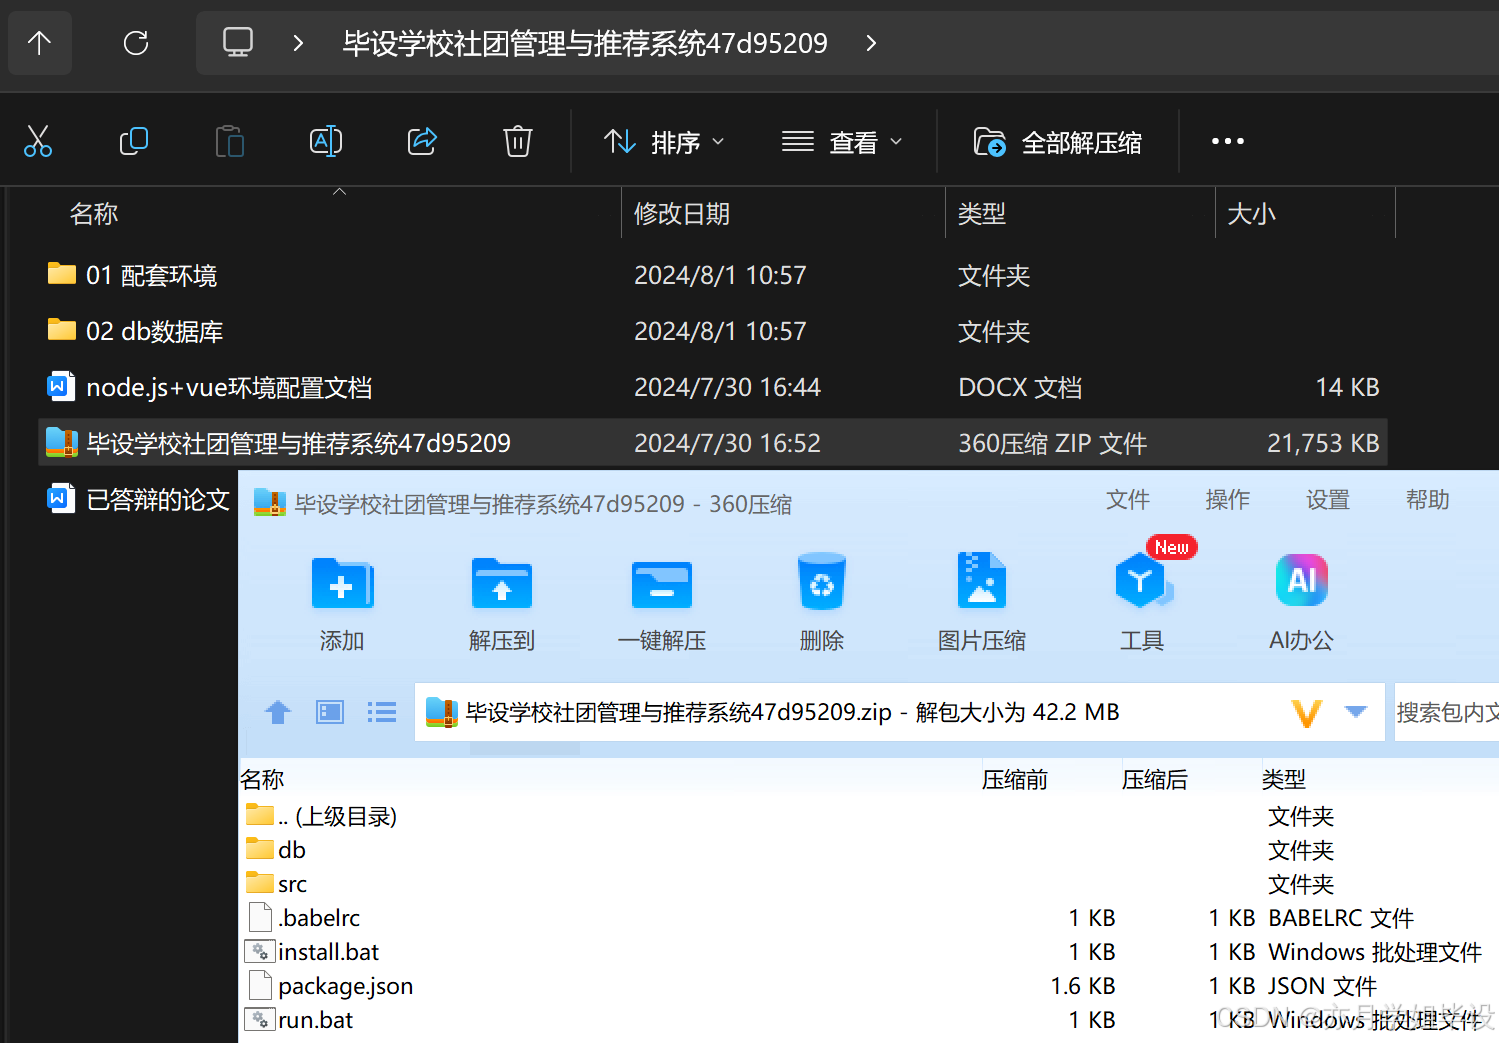Select the package.json file
The image size is (1499, 1043).
point(330,986)
